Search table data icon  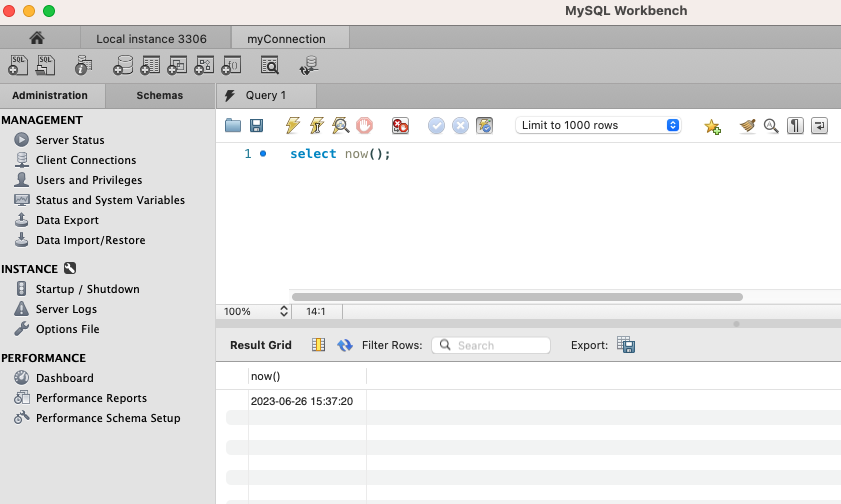point(270,65)
